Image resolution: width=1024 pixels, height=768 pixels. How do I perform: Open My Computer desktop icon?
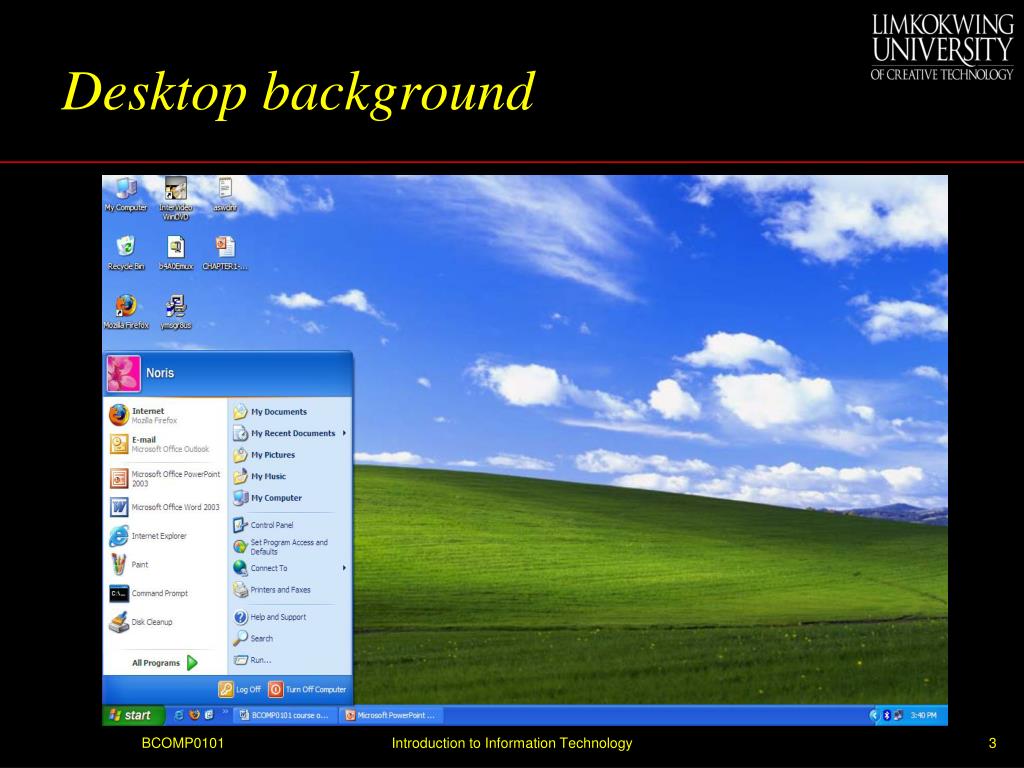pyautogui.click(x=125, y=194)
